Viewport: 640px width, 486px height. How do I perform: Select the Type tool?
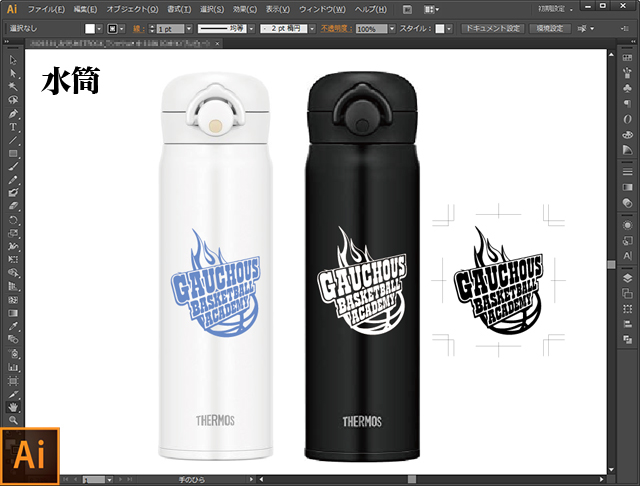[13, 127]
